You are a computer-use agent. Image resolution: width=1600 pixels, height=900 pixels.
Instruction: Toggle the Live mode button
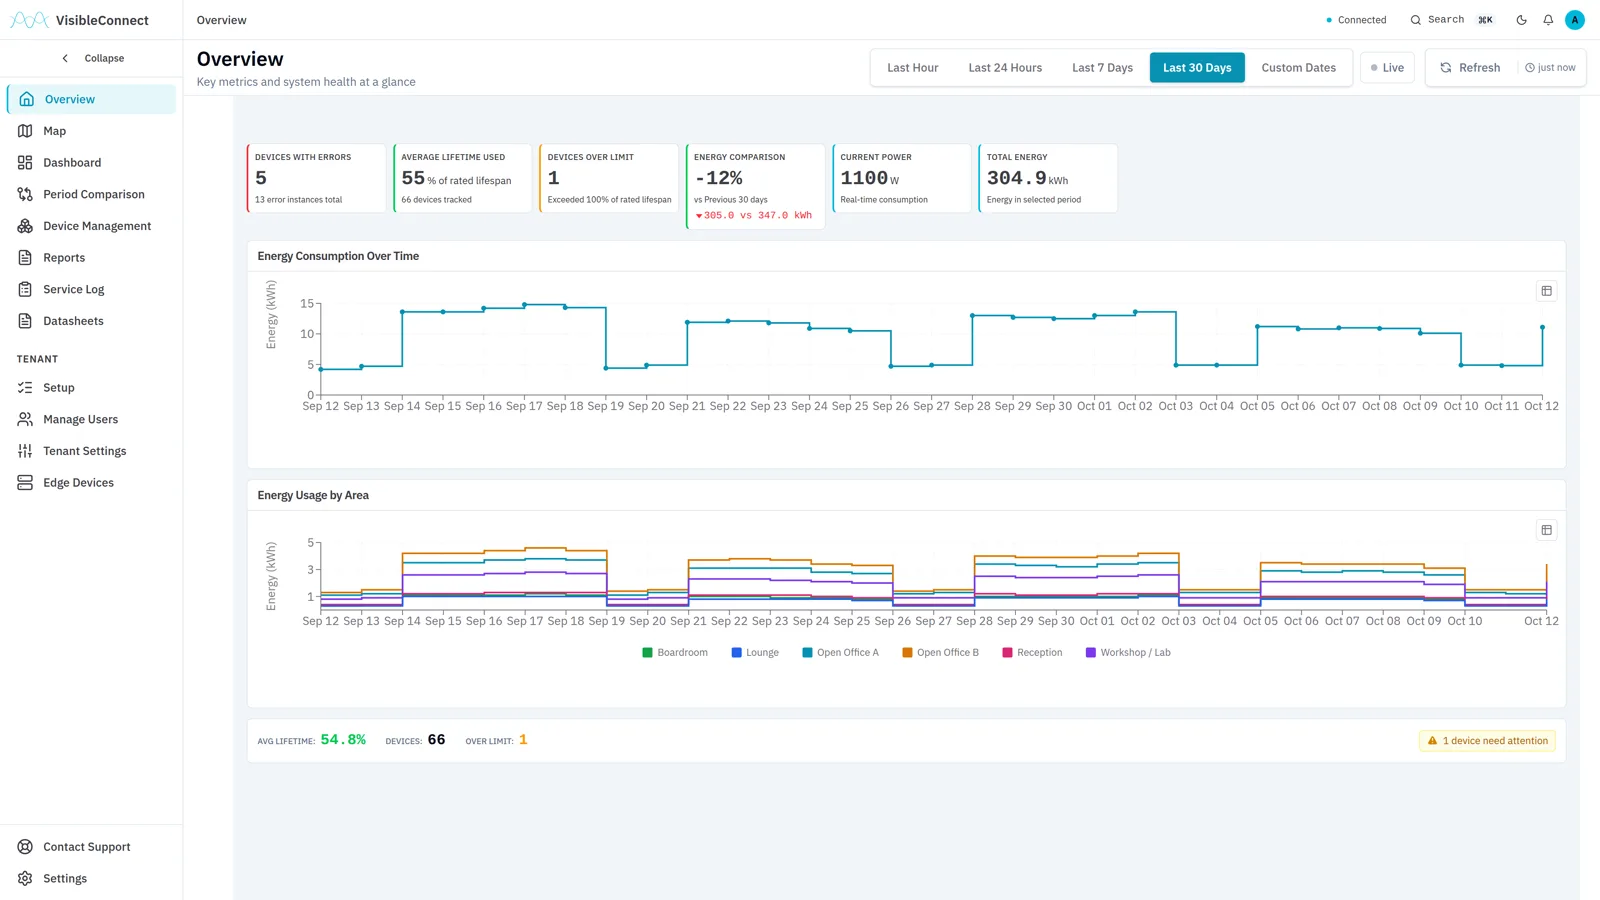pyautogui.click(x=1387, y=68)
